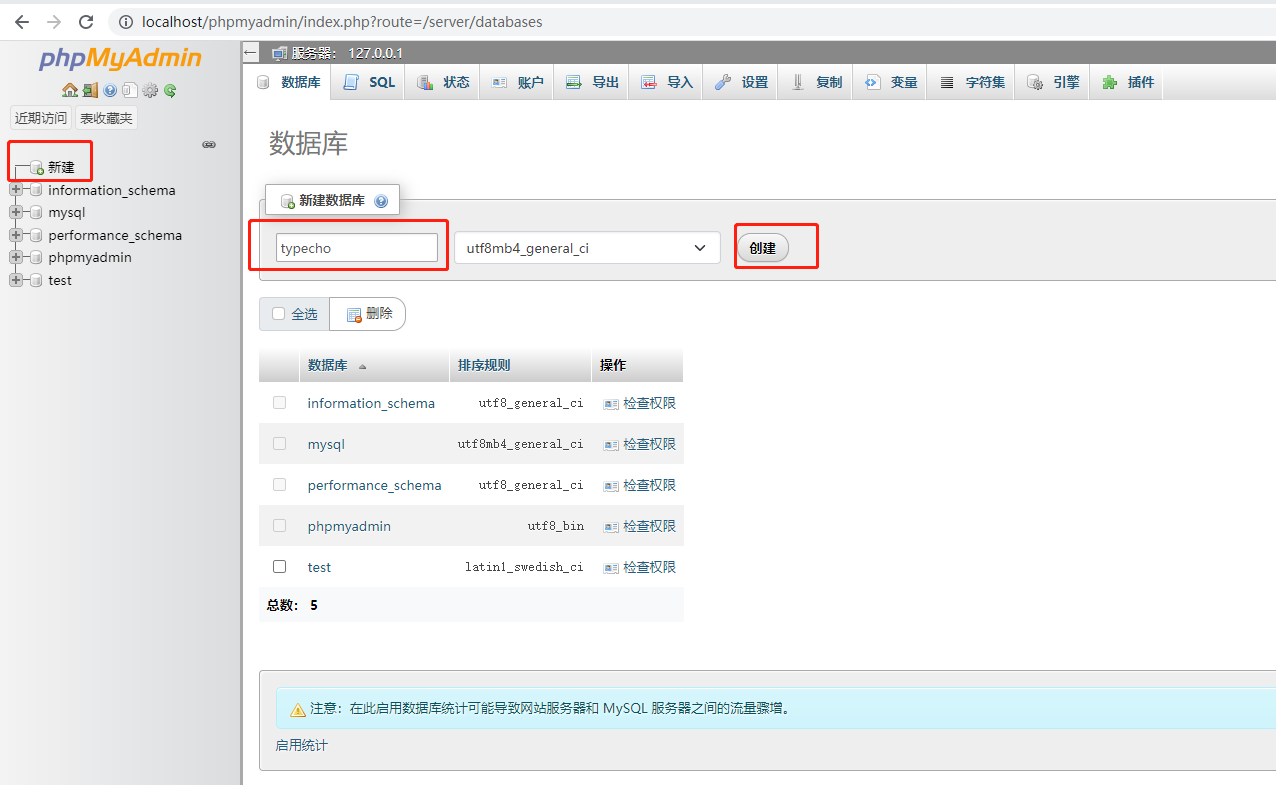Expand the mysql node in tree
1276x785 pixels.
pos(16,212)
